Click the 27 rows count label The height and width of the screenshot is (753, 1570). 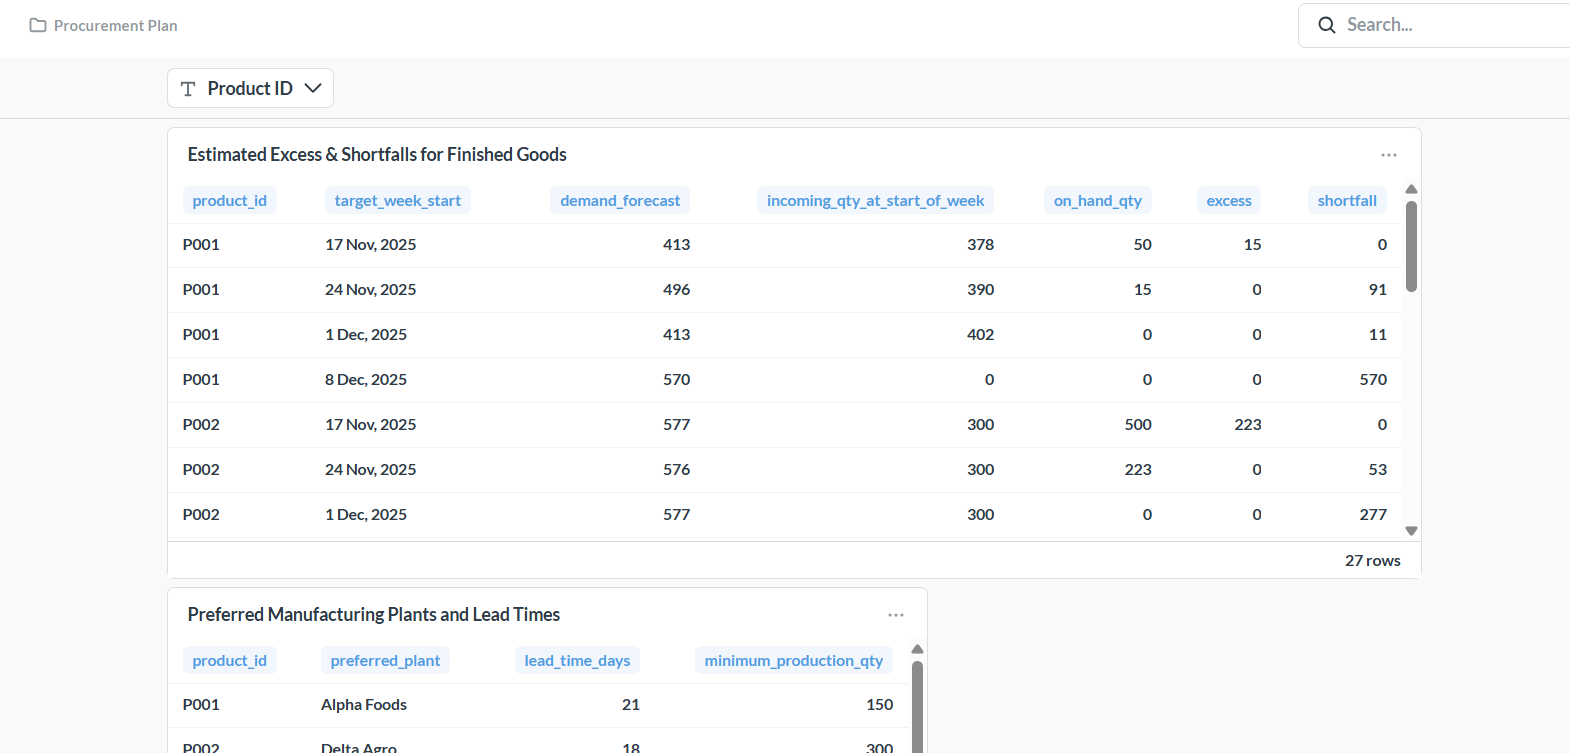click(1372, 561)
